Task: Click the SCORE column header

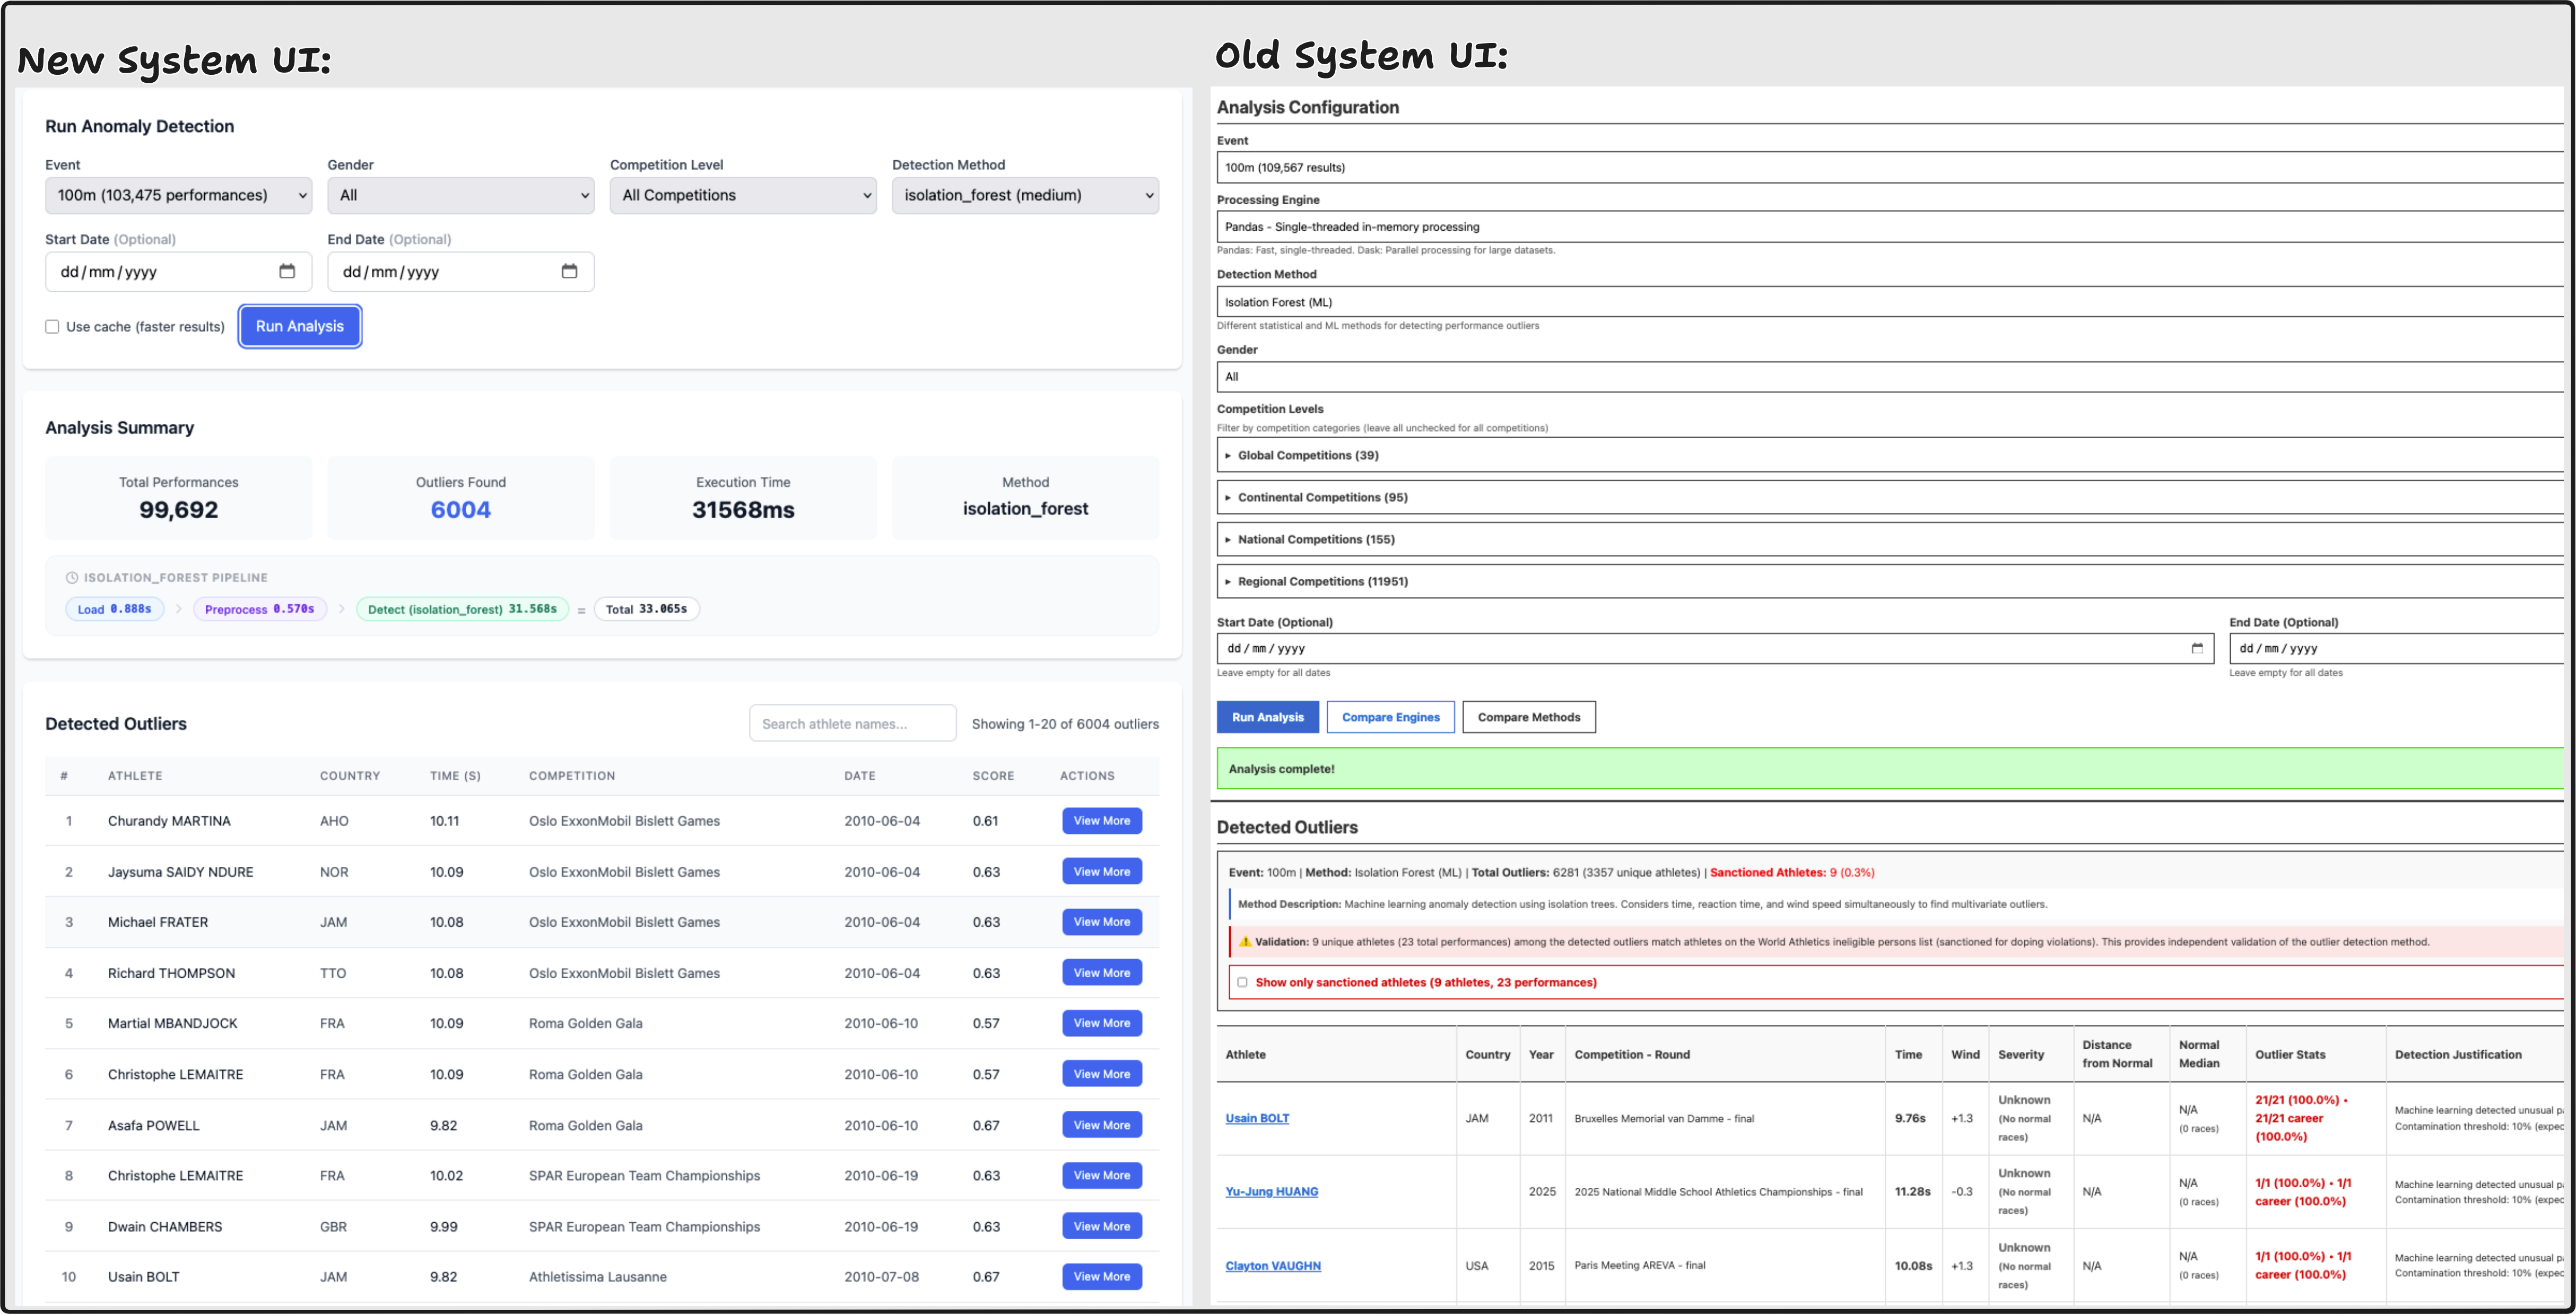Action: [x=993, y=776]
